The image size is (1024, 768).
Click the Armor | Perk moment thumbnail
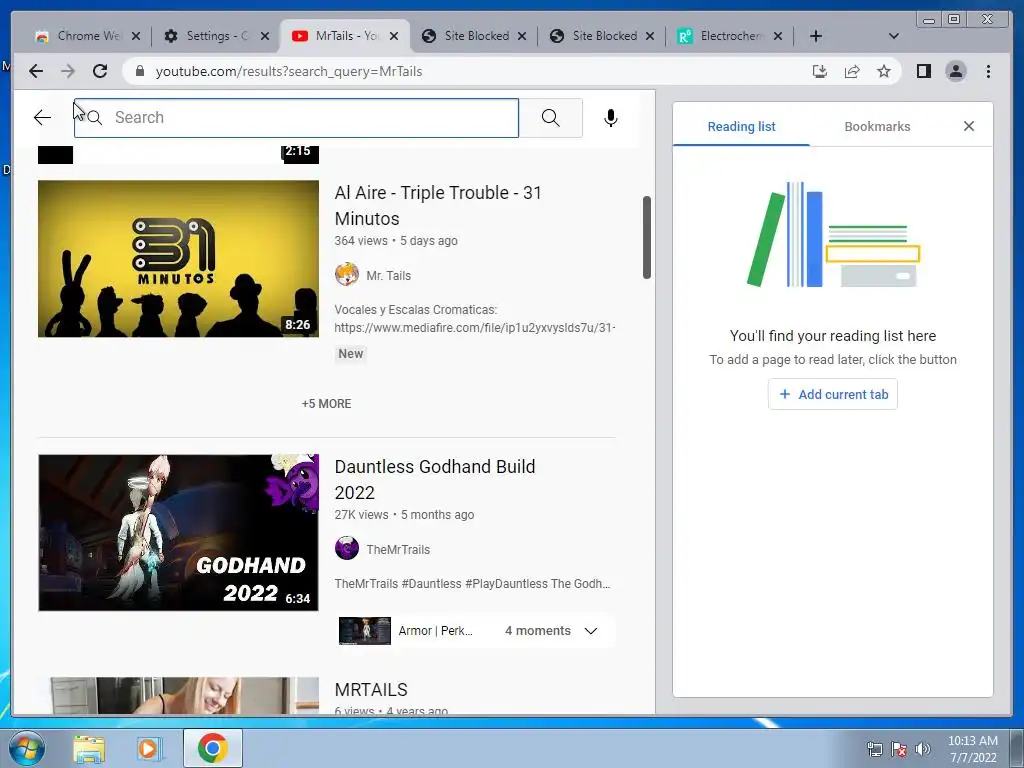(364, 631)
